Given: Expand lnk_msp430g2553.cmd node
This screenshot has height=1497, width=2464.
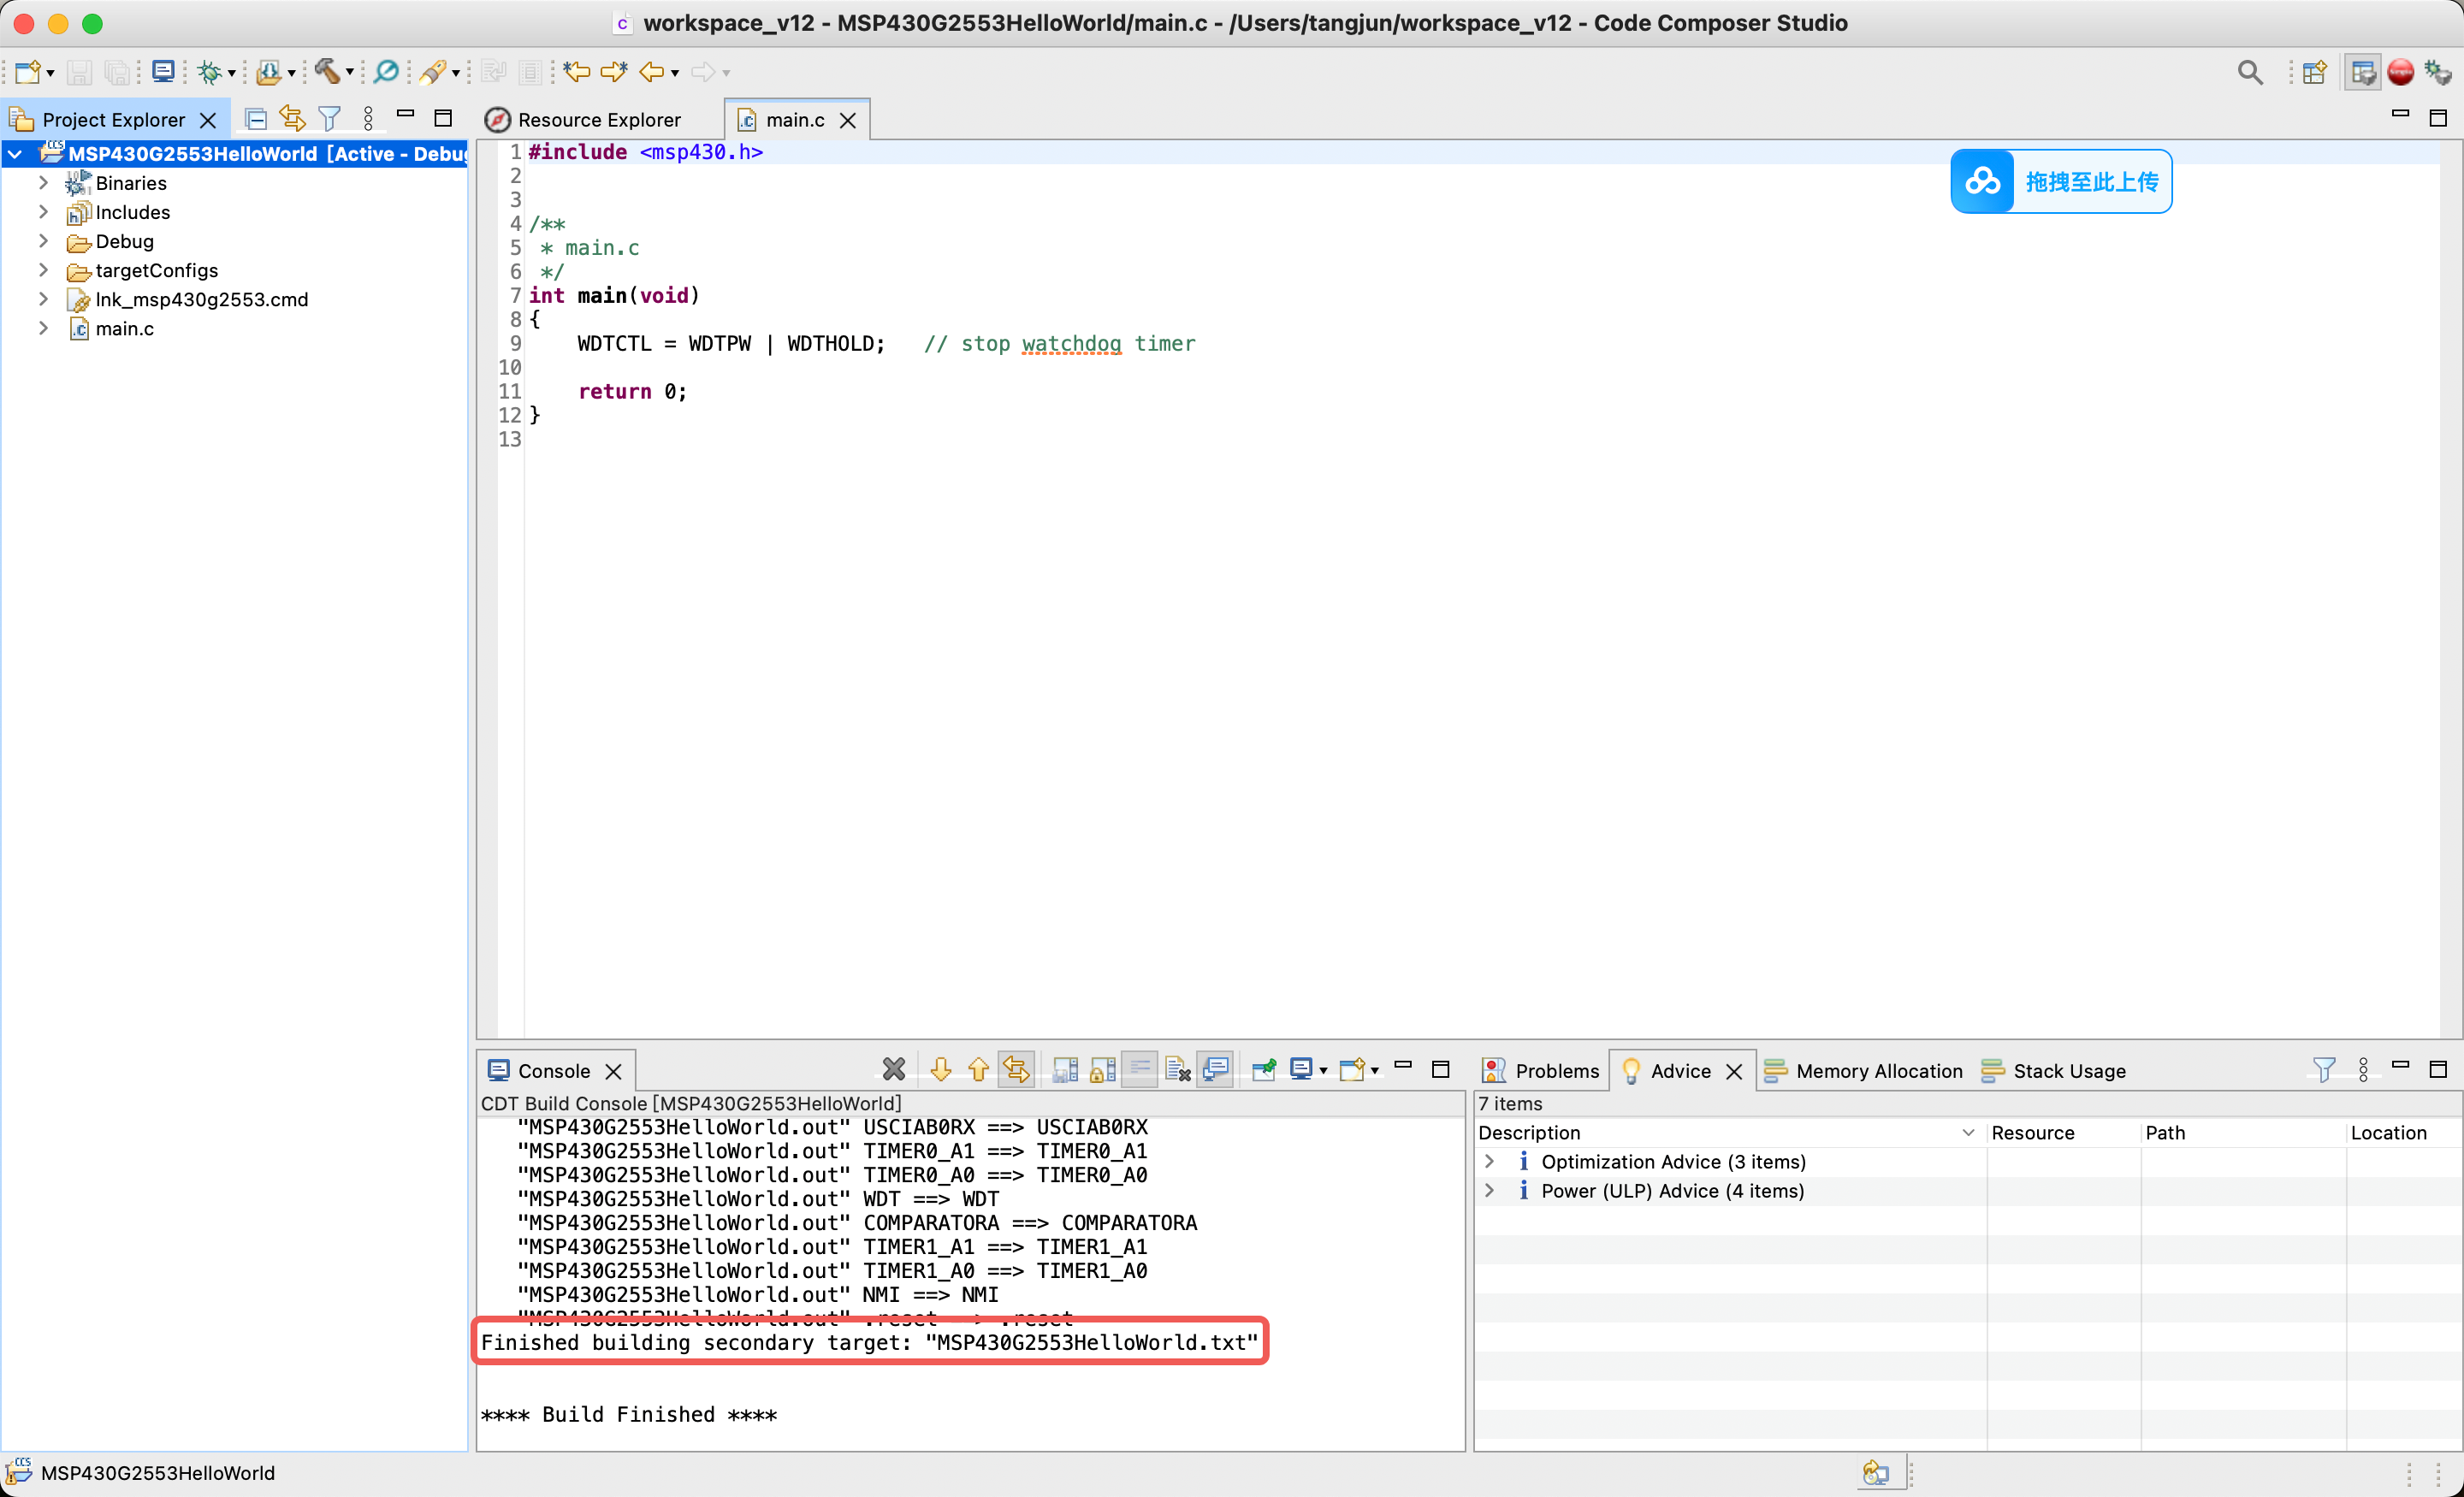Looking at the screenshot, I should click(43, 299).
